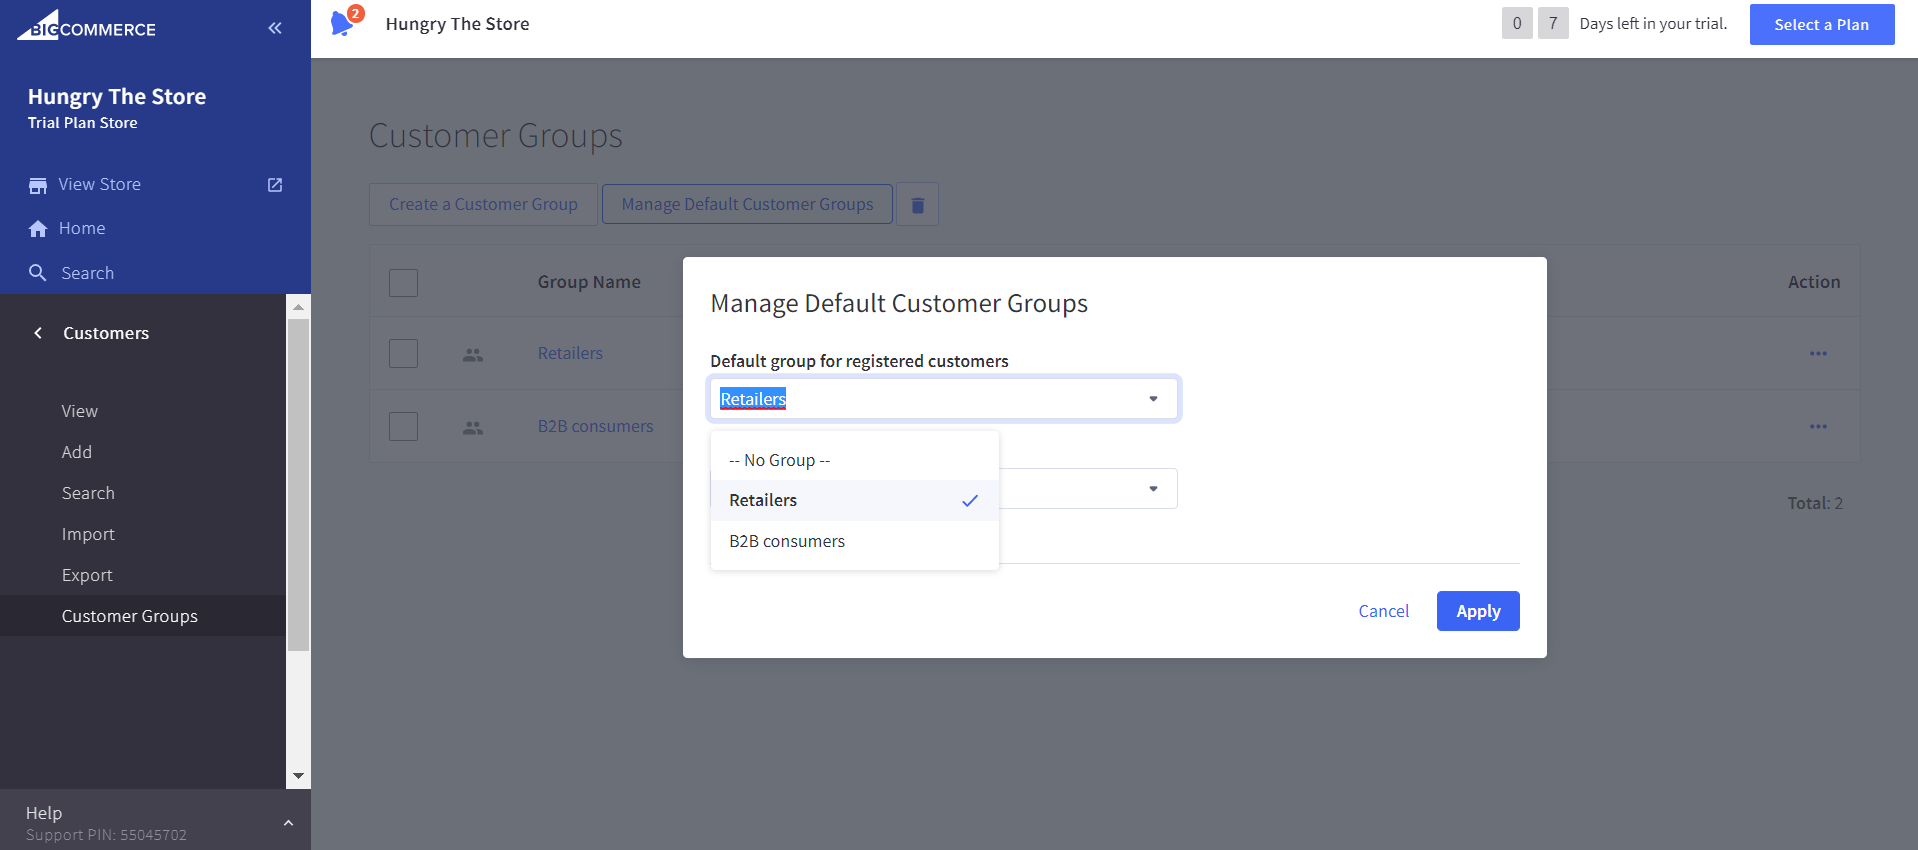The image size is (1918, 850).
Task: Open actions ellipsis for Retailers row
Action: (x=1817, y=354)
